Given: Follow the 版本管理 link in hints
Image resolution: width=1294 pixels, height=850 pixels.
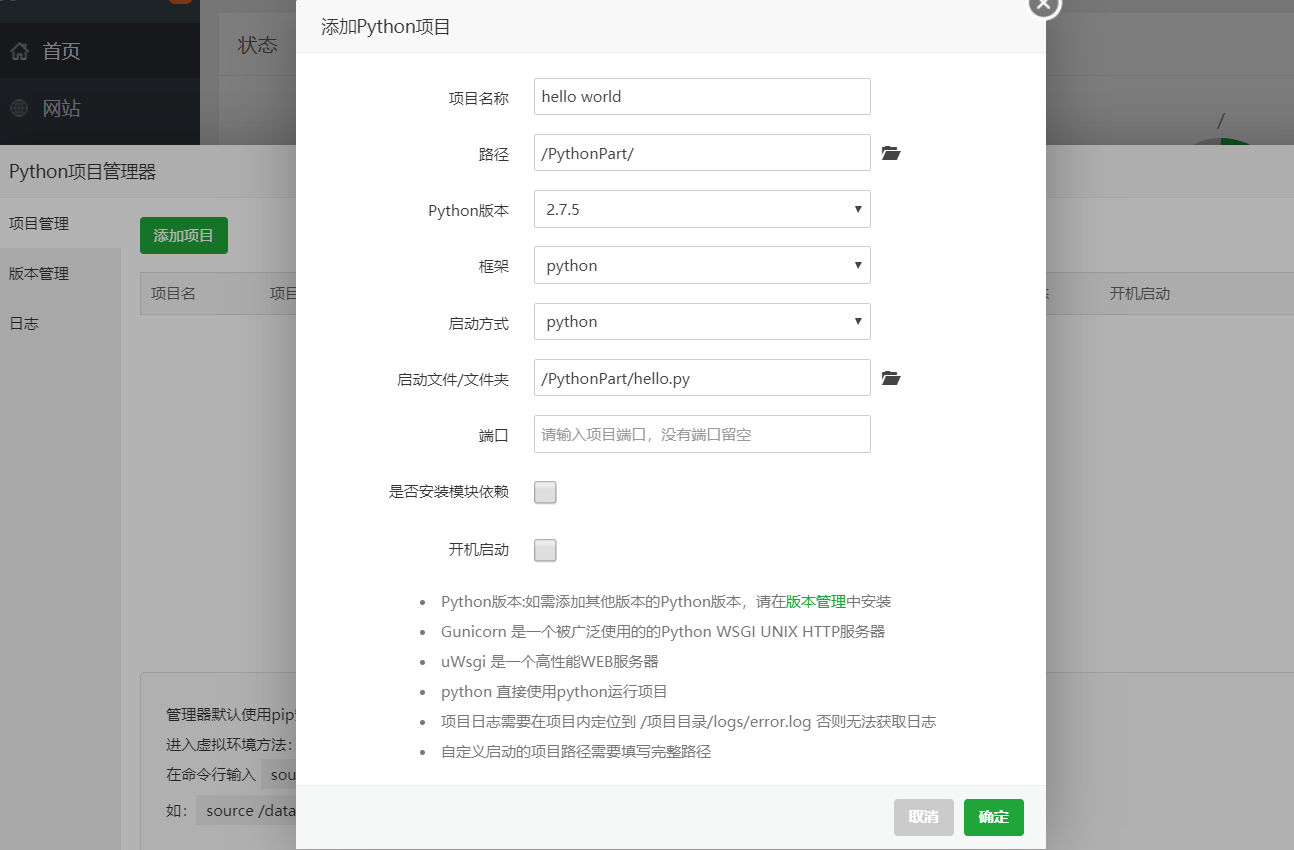Looking at the screenshot, I should [816, 602].
